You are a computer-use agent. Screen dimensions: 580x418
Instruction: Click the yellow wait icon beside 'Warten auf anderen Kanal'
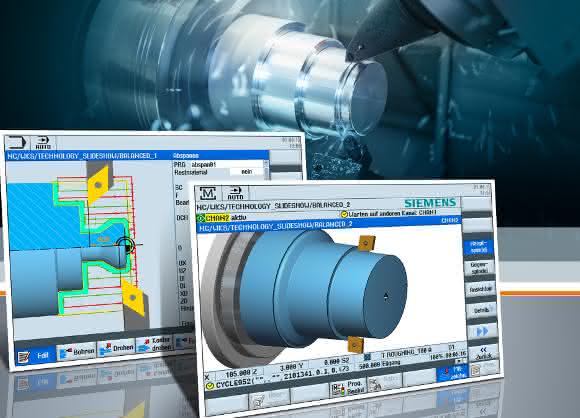[x=344, y=215]
